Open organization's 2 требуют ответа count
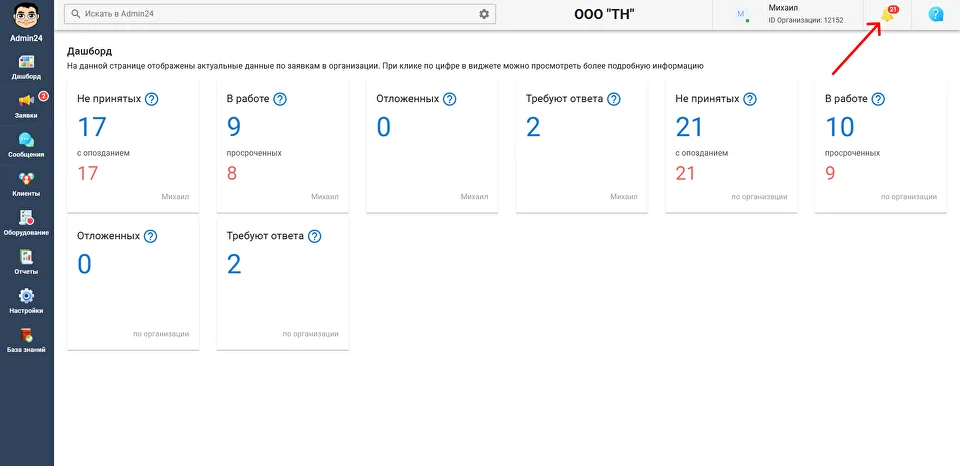960x466 pixels. coord(234,265)
